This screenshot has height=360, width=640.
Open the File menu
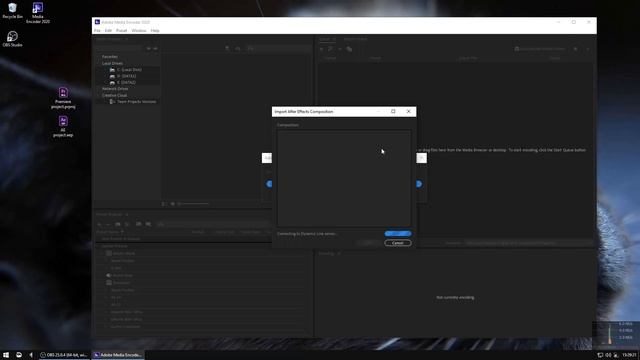coord(97,31)
